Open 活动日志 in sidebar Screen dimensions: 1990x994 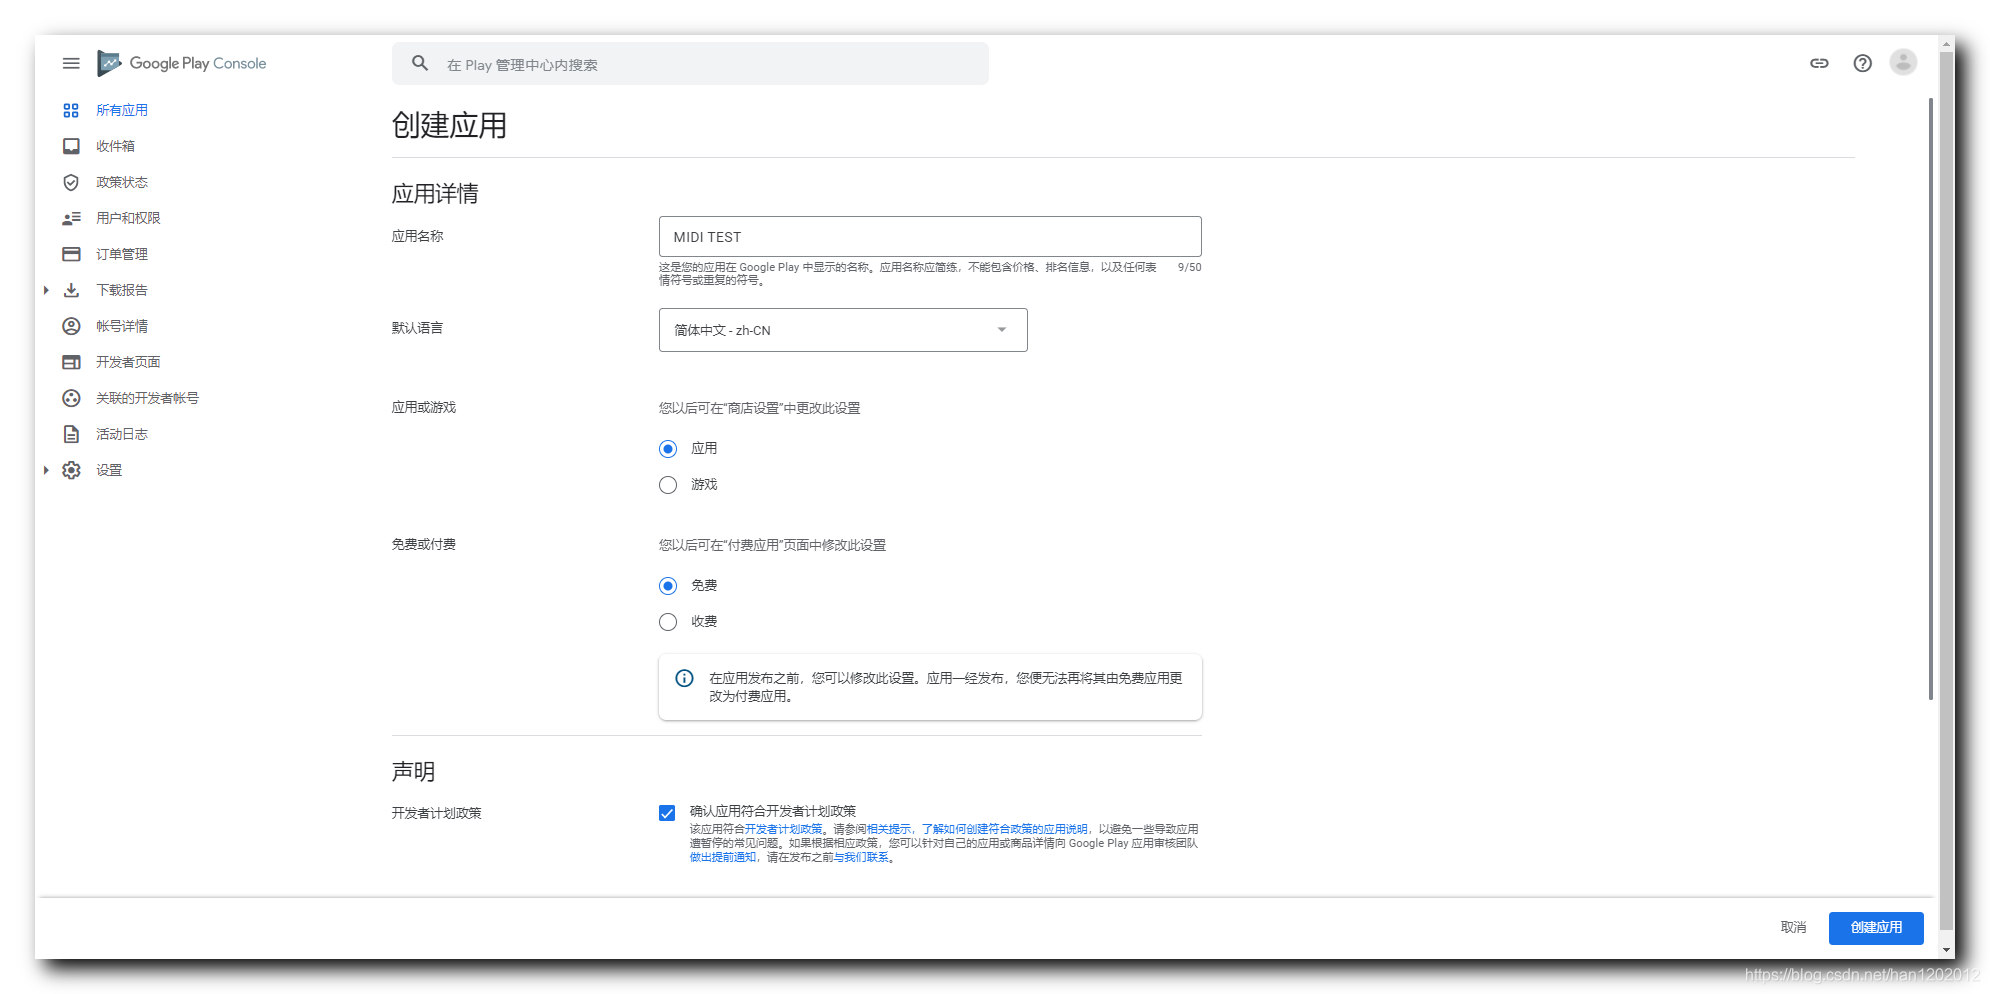(x=122, y=434)
